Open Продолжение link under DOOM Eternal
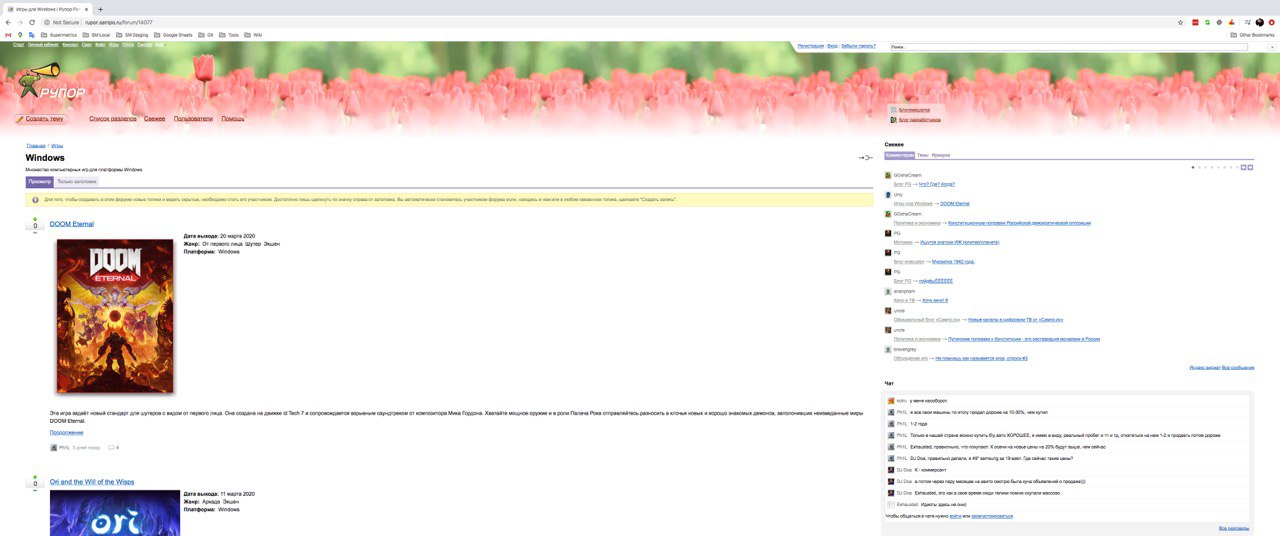This screenshot has height=536, width=1280. (x=67, y=432)
